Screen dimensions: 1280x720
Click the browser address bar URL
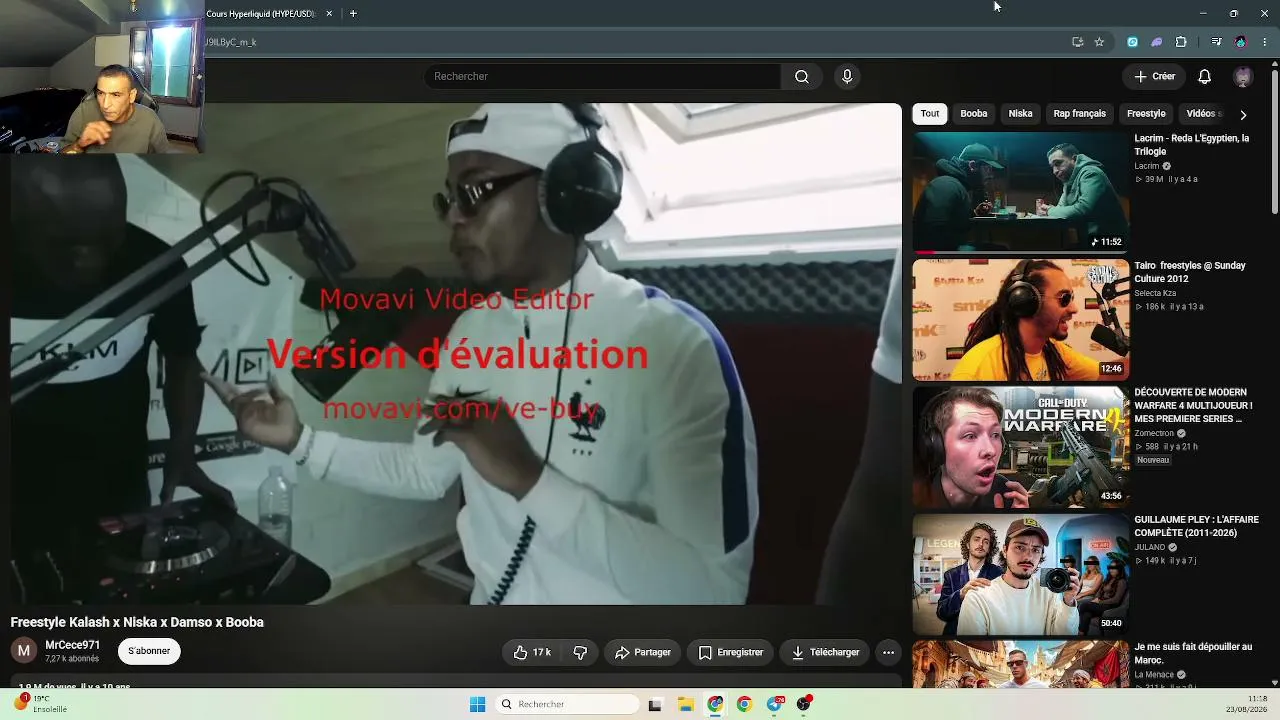[x=231, y=42]
